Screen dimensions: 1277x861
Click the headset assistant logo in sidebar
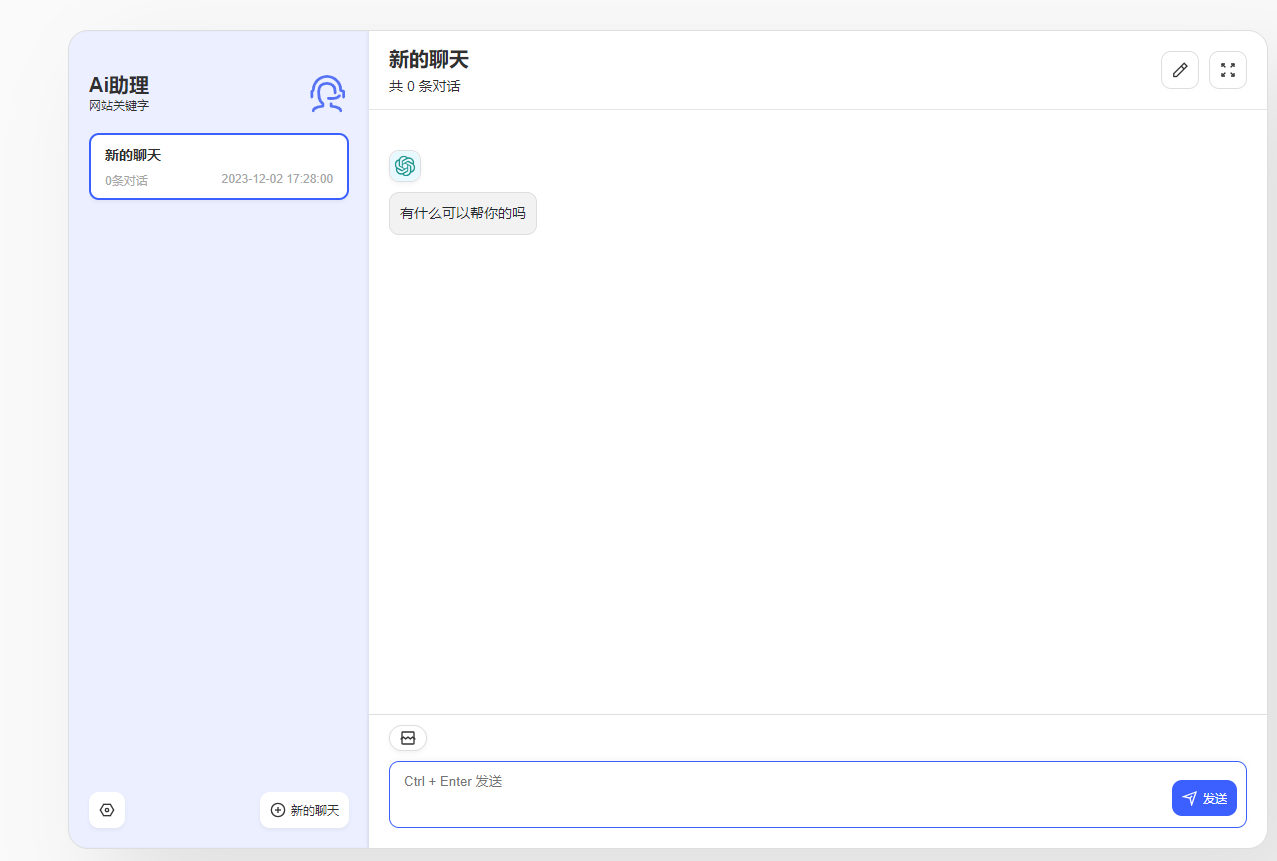[327, 93]
